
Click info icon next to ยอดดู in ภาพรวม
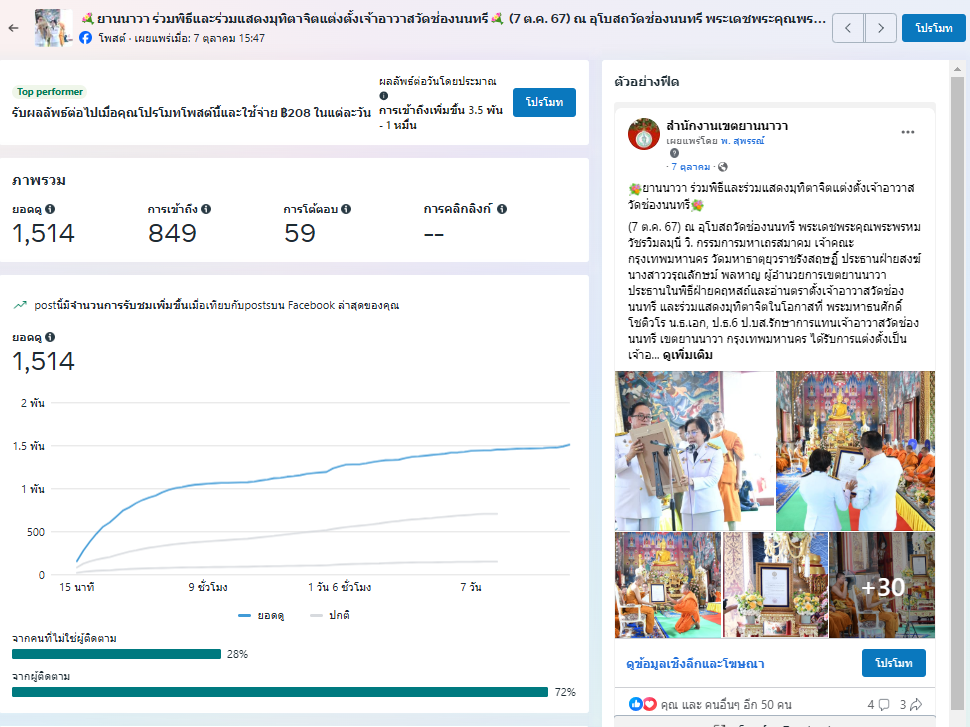pos(50,209)
